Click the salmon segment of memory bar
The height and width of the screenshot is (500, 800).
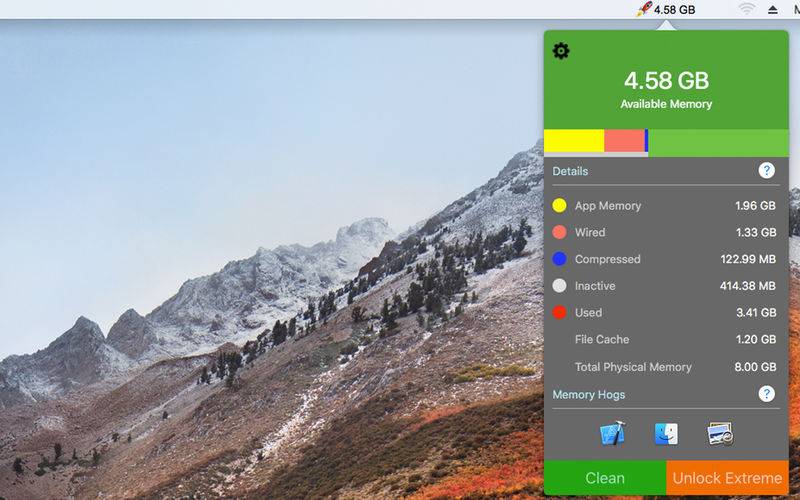tap(624, 140)
